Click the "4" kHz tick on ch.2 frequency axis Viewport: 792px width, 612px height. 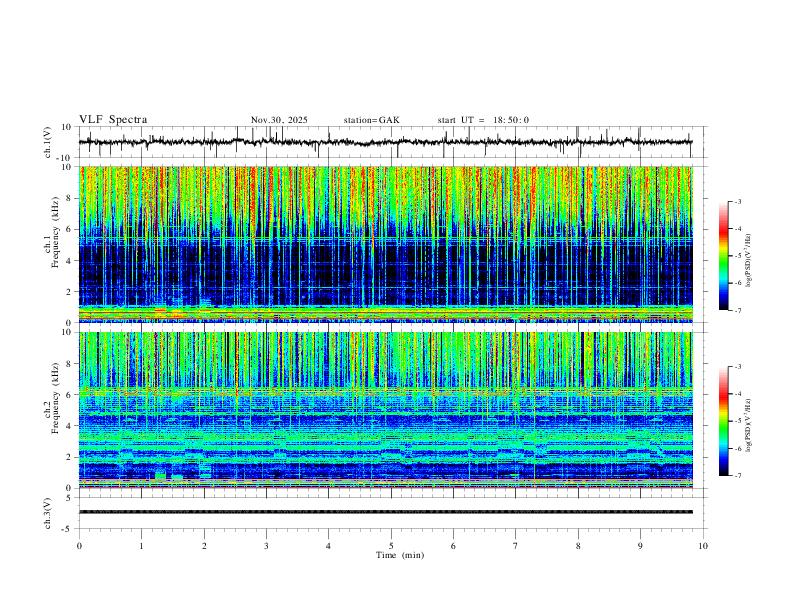coord(70,426)
